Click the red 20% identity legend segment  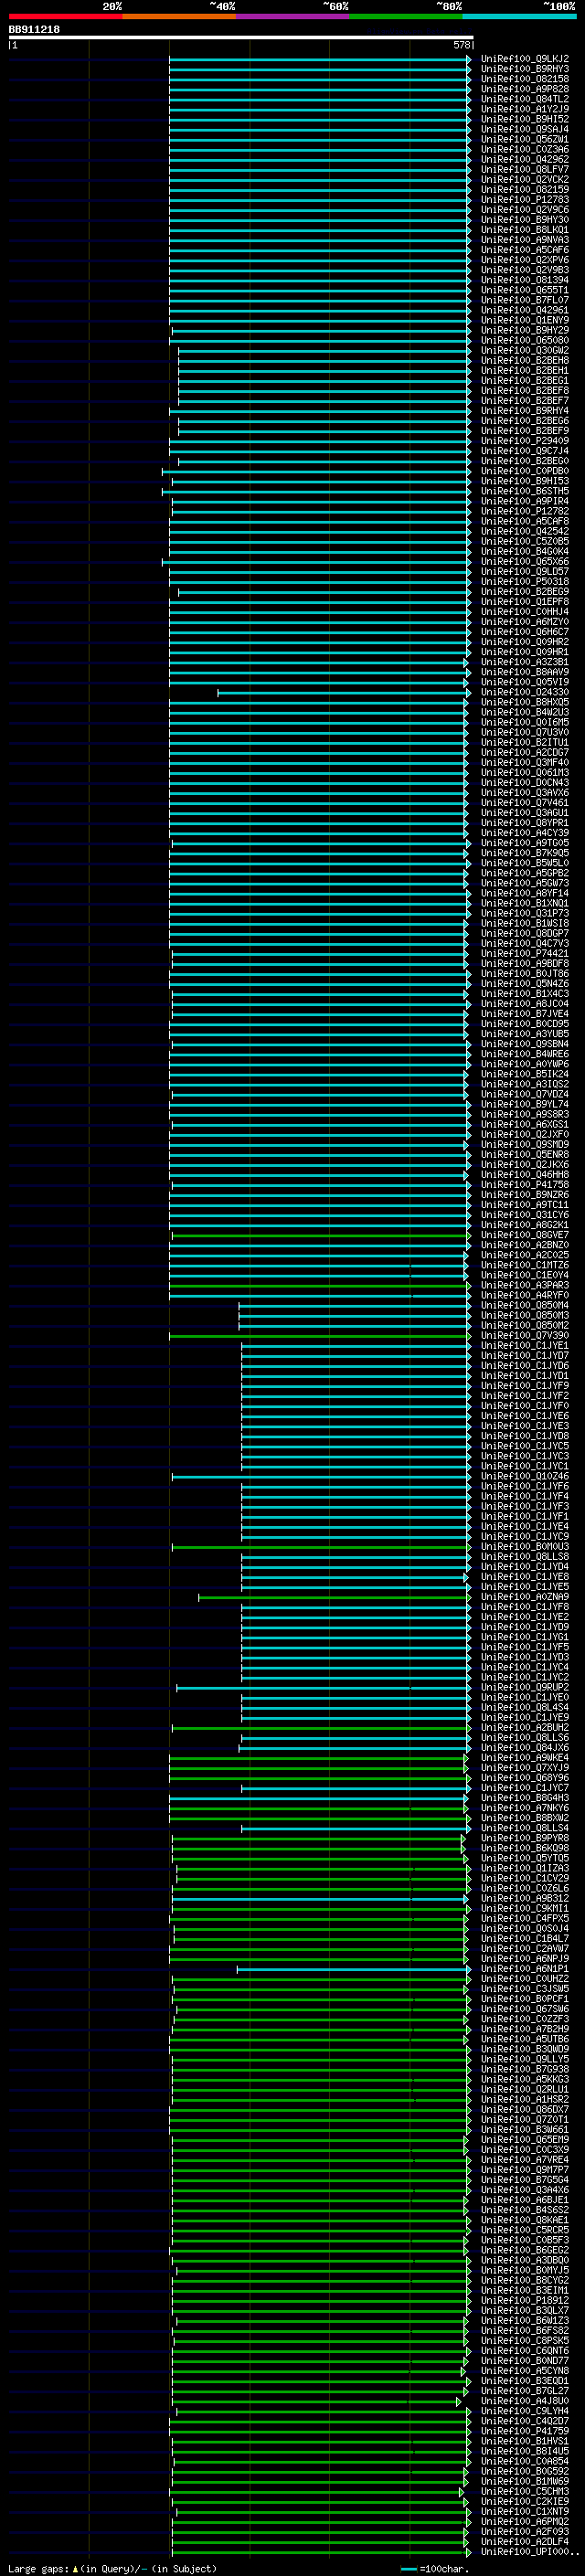coord(65,16)
